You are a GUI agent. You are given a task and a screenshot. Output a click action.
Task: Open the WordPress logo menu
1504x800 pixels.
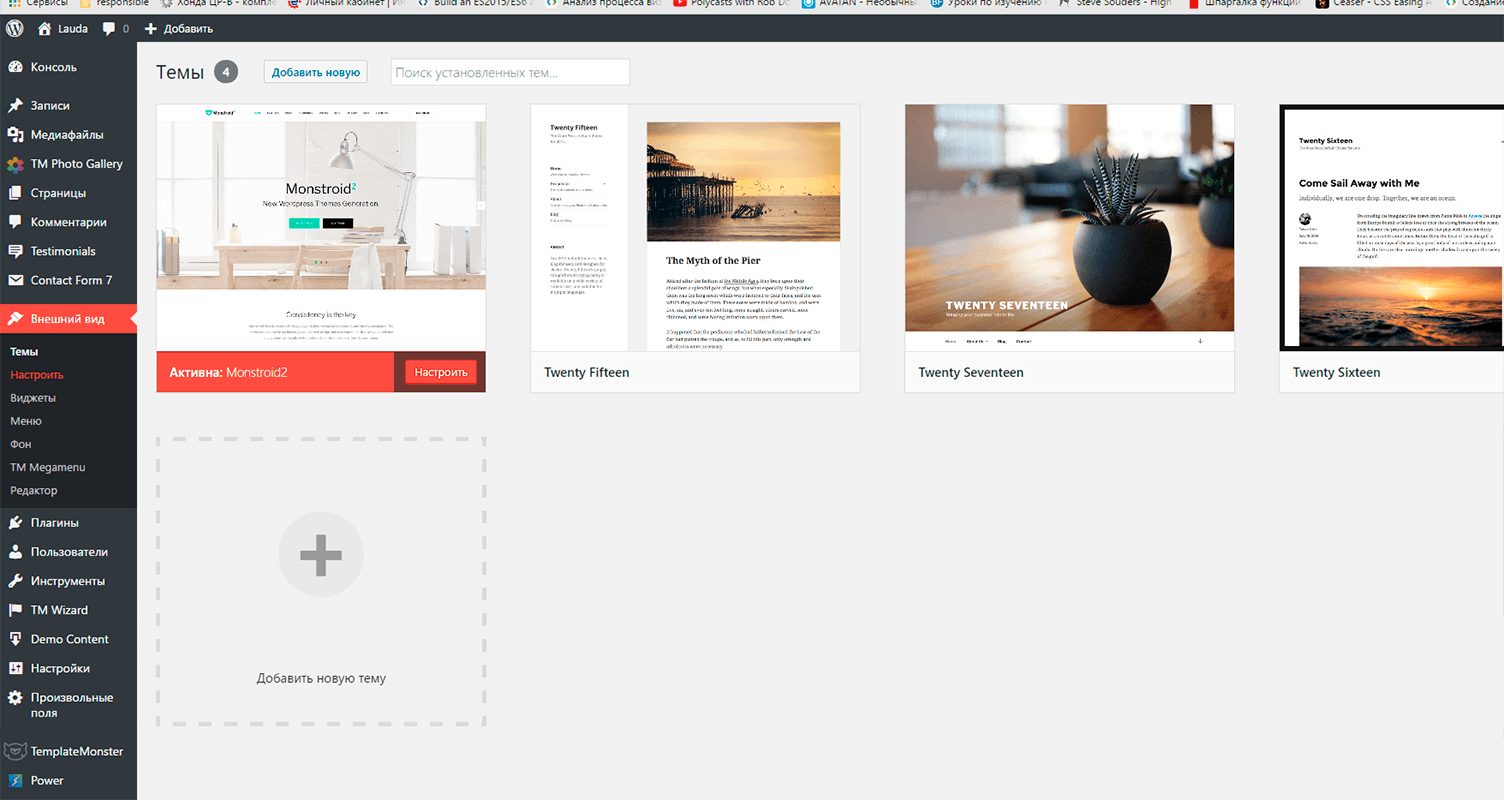click(x=15, y=29)
